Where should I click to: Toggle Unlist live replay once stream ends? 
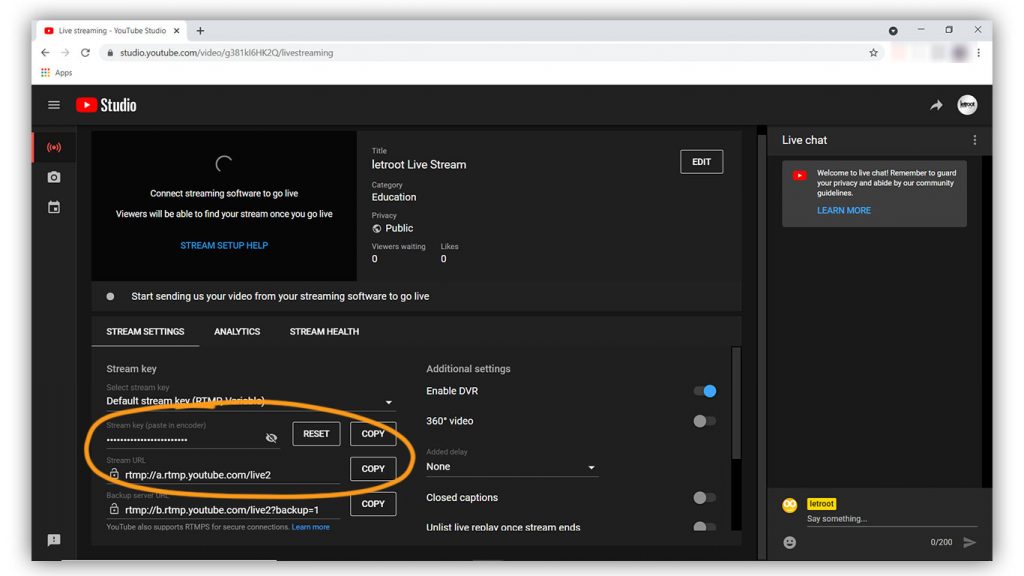pos(705,526)
